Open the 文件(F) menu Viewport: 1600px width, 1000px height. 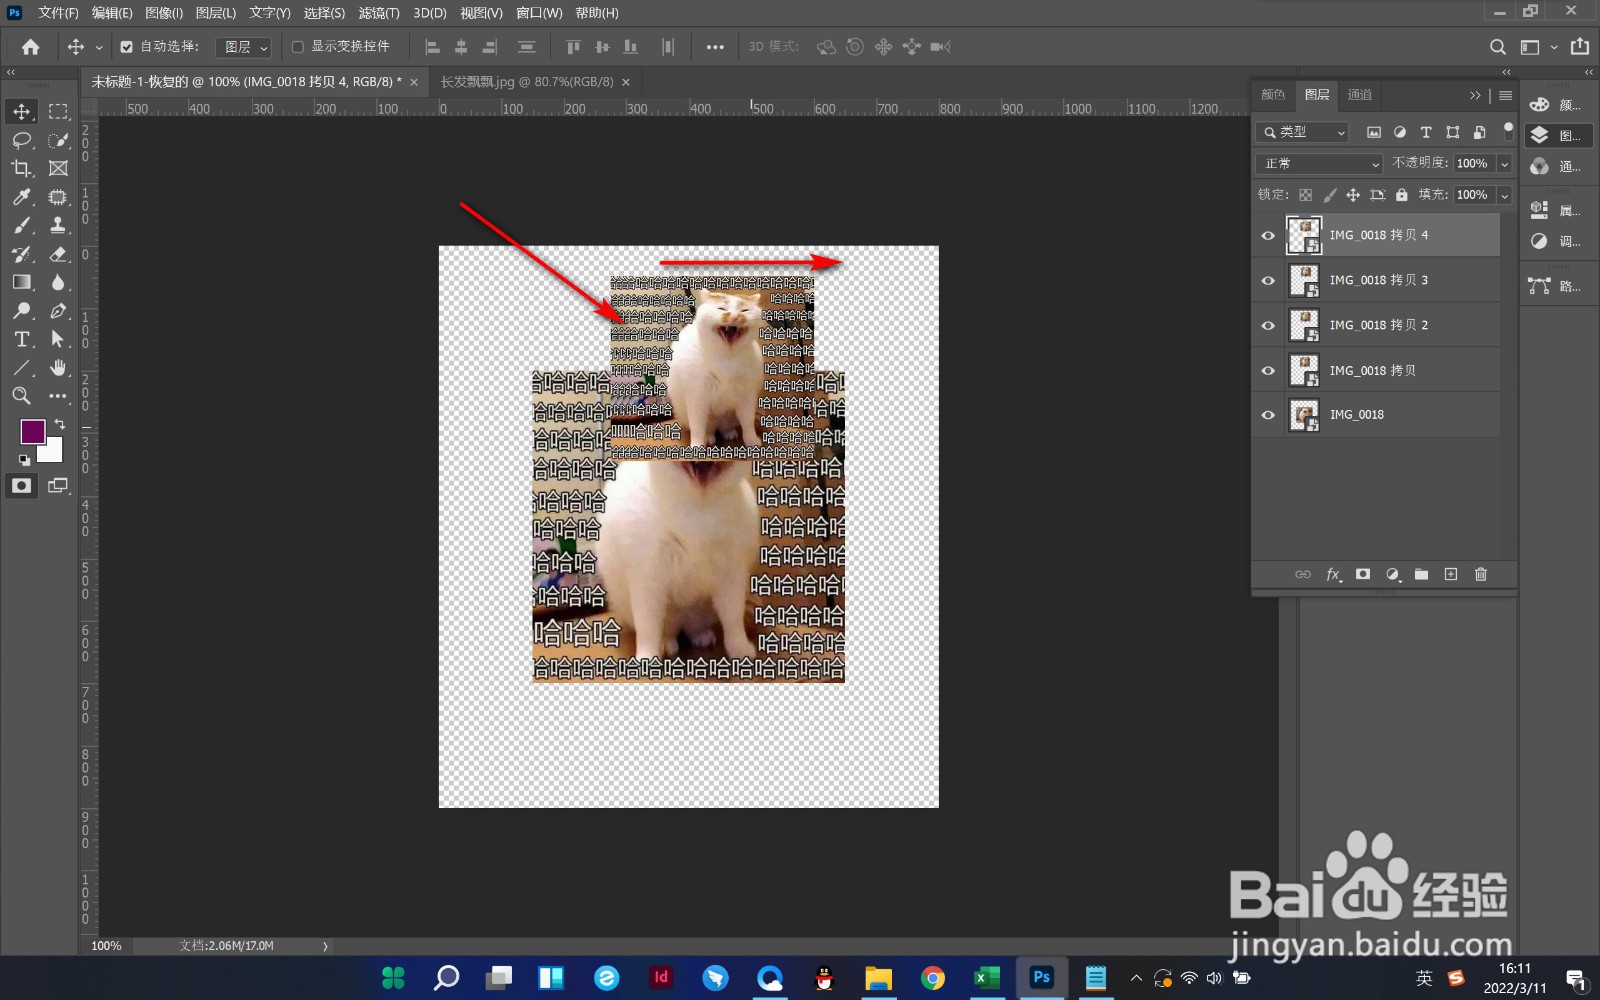click(x=58, y=13)
